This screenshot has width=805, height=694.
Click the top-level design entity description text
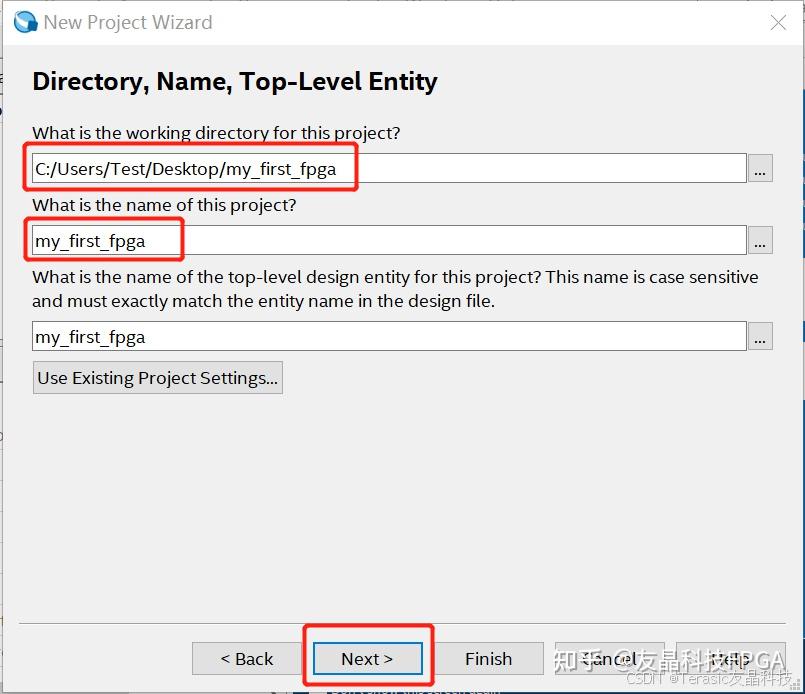pos(395,288)
